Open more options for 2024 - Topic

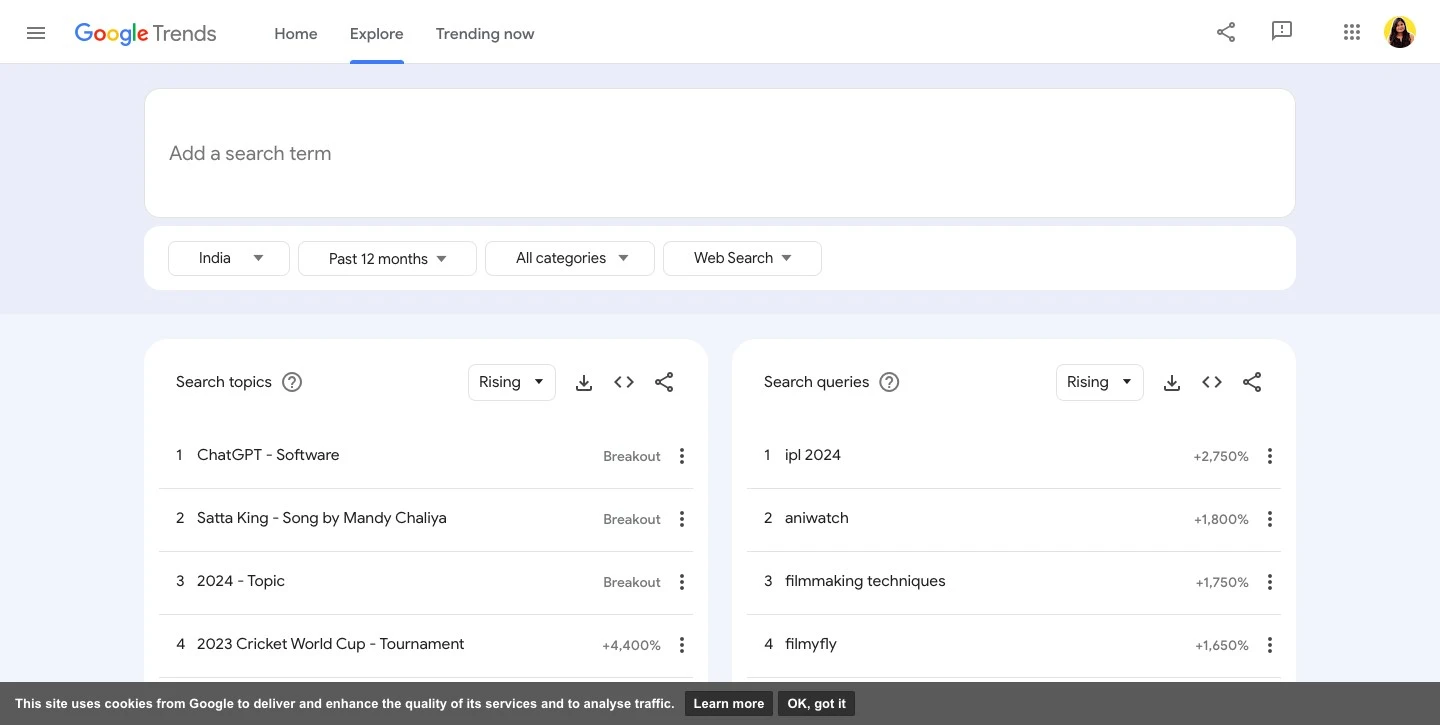682,582
